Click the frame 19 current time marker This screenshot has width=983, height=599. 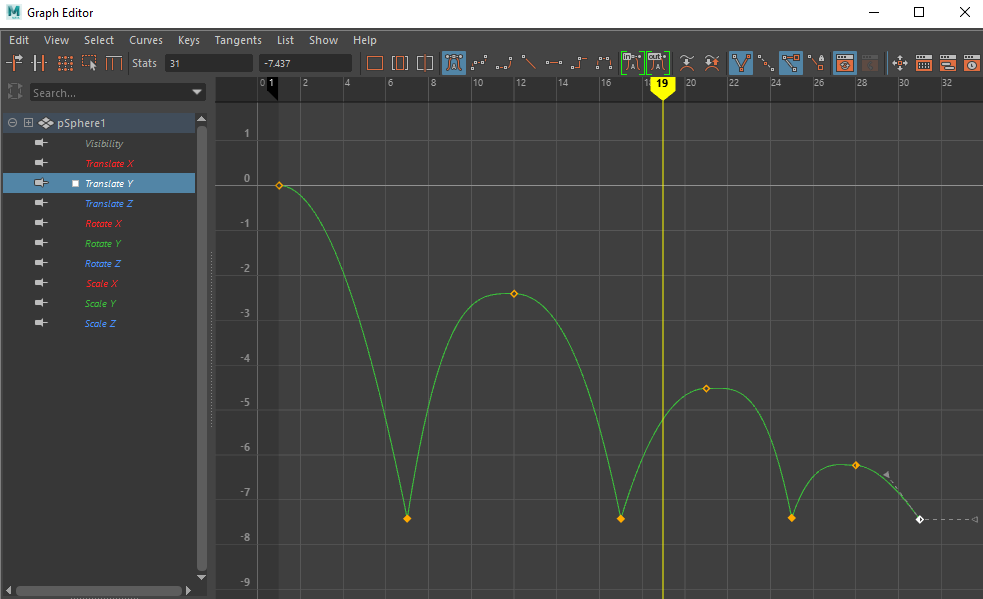(662, 85)
